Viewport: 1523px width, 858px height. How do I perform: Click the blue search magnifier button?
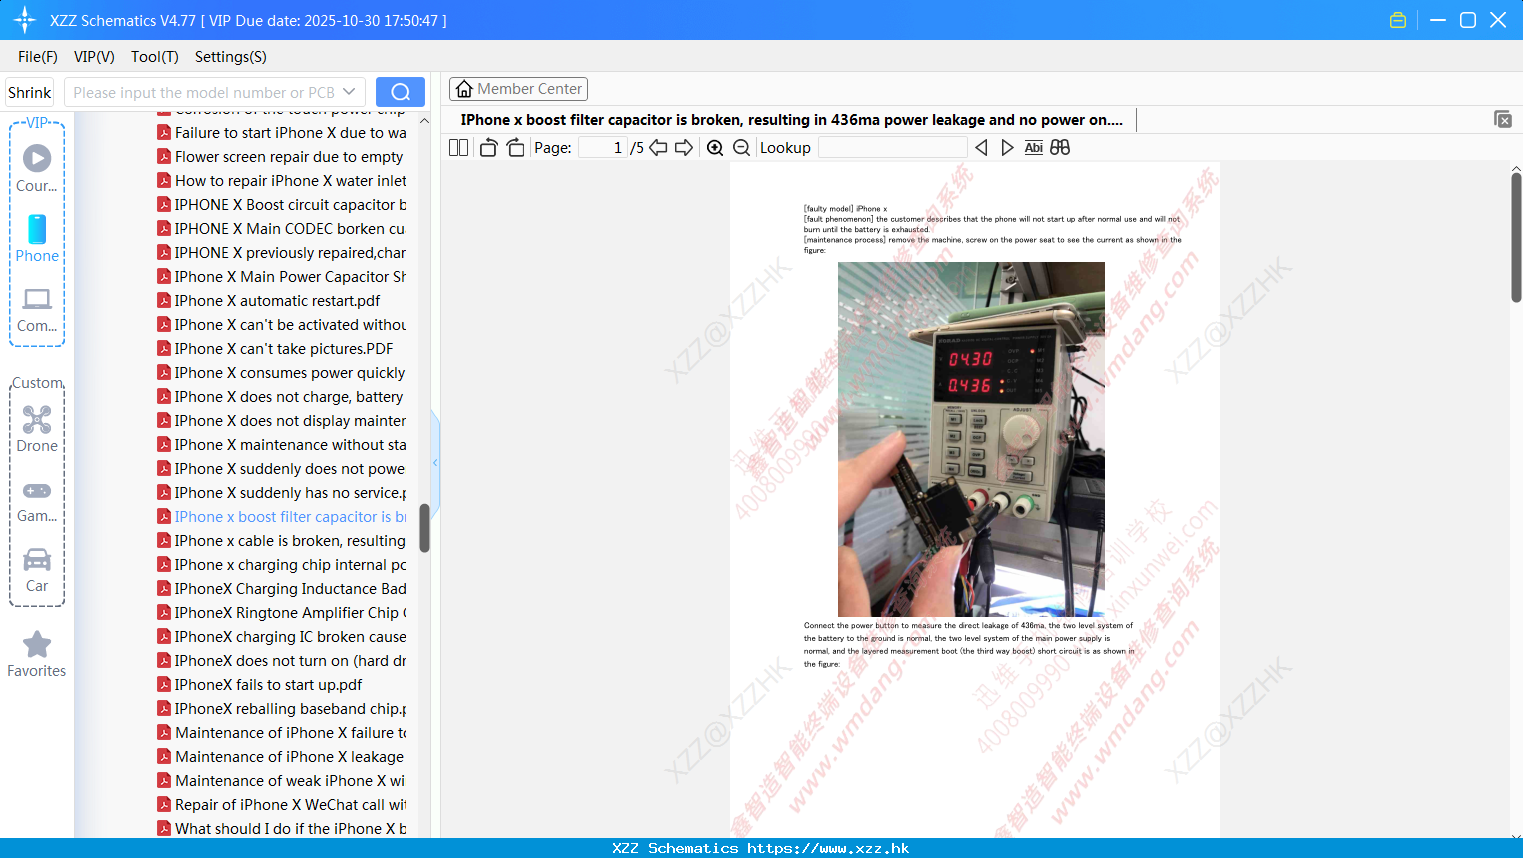pyautogui.click(x=400, y=92)
